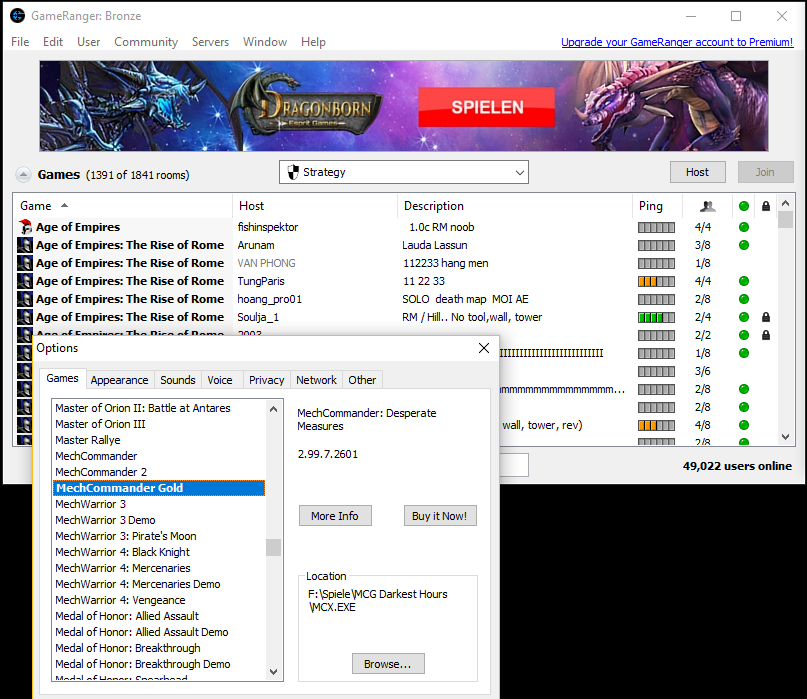
Task: Open the User menu
Action: point(89,42)
